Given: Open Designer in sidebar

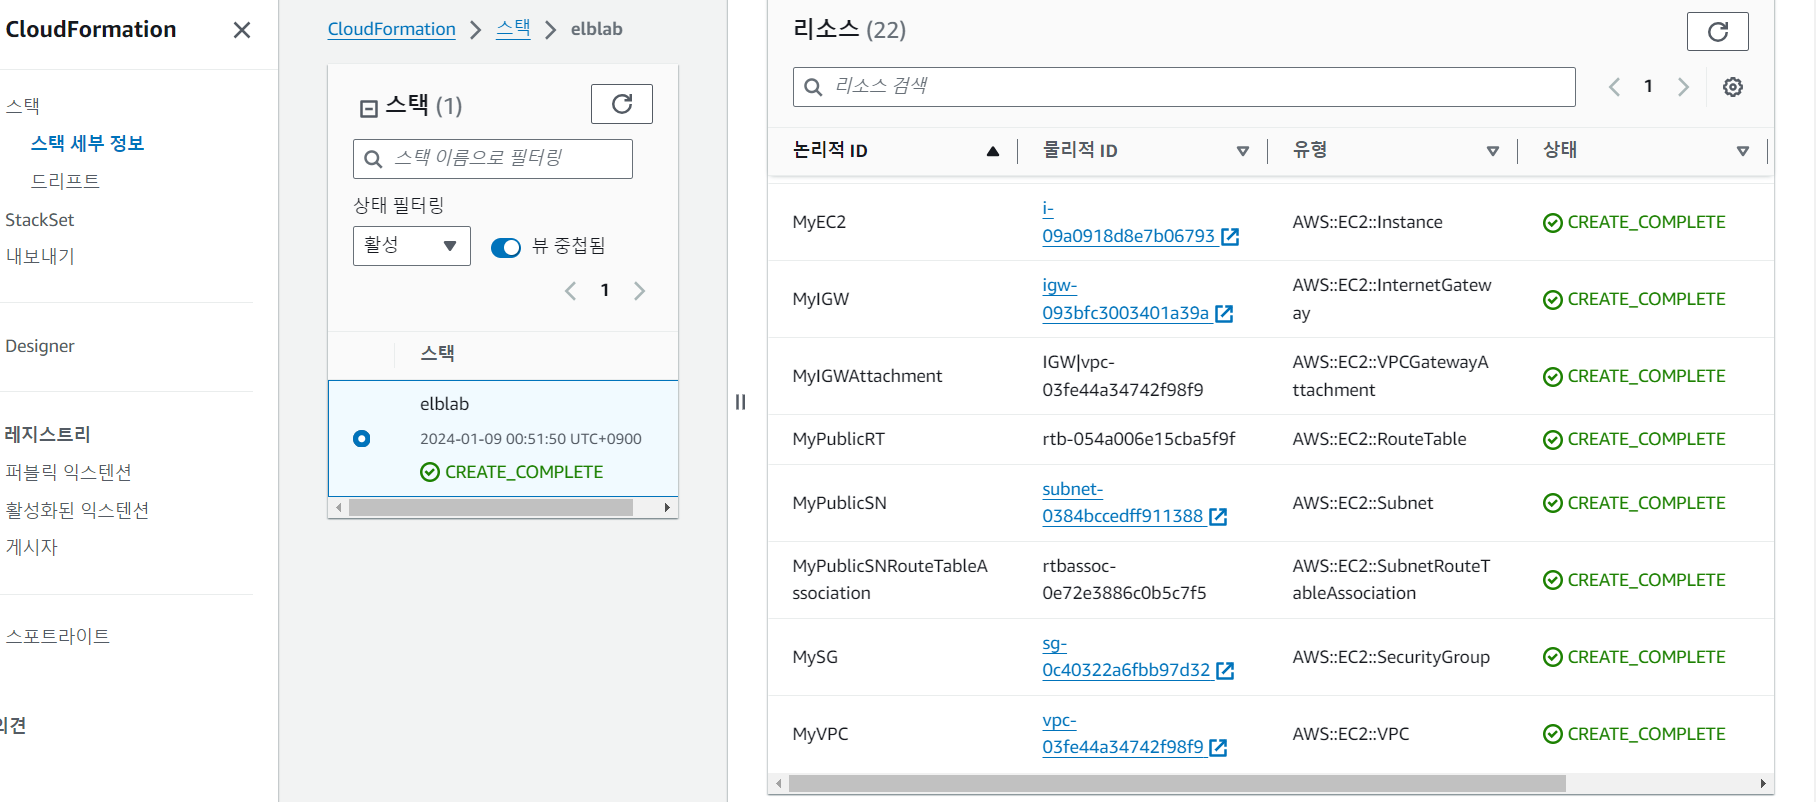Looking at the screenshot, I should pyautogui.click(x=40, y=346).
